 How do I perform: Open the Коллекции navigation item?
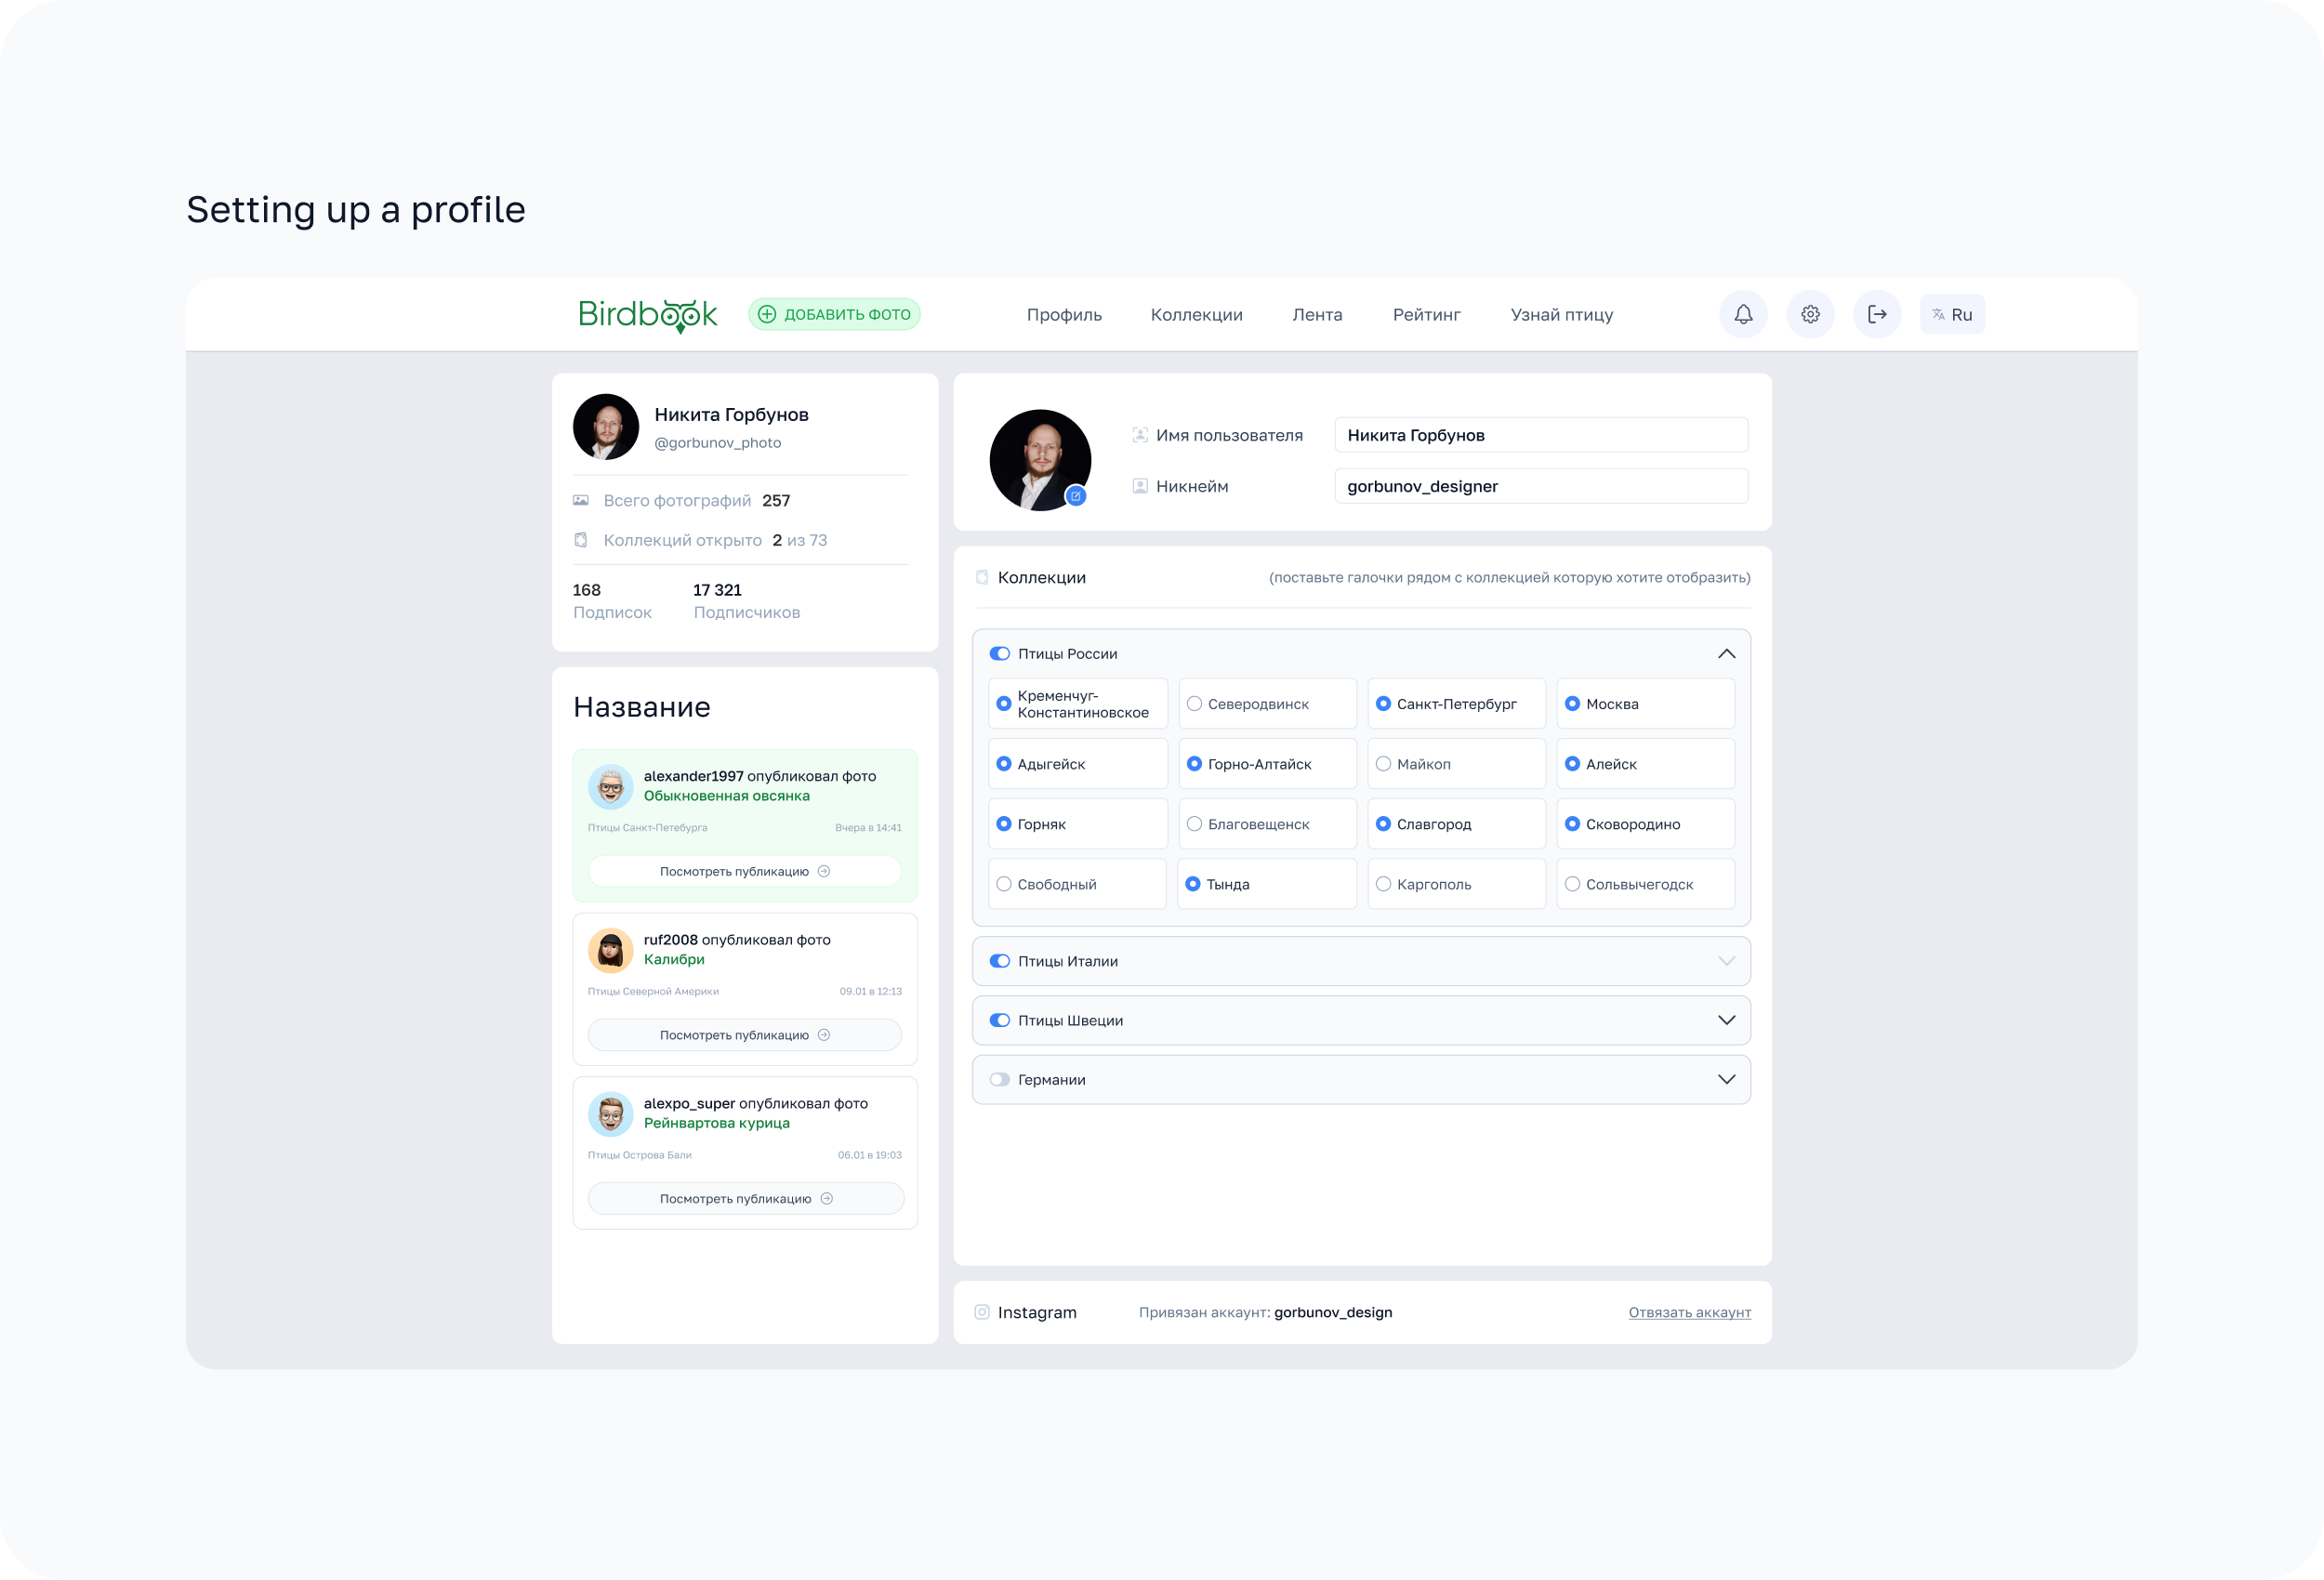pyautogui.click(x=1196, y=314)
